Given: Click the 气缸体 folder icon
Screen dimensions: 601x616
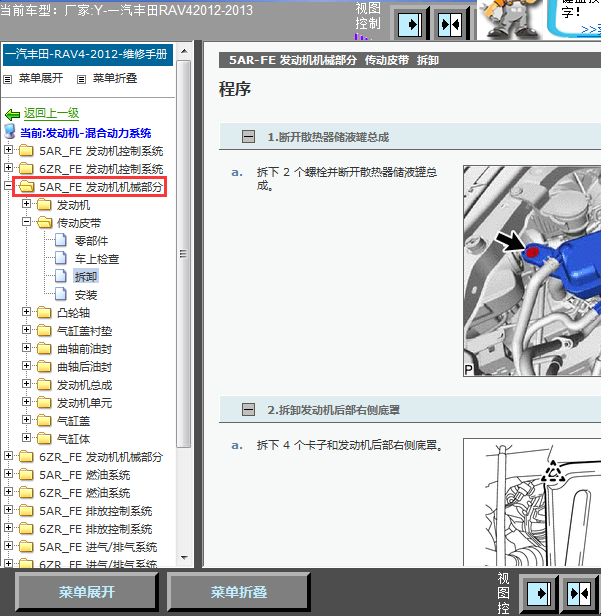Looking at the screenshot, I should [x=44, y=438].
